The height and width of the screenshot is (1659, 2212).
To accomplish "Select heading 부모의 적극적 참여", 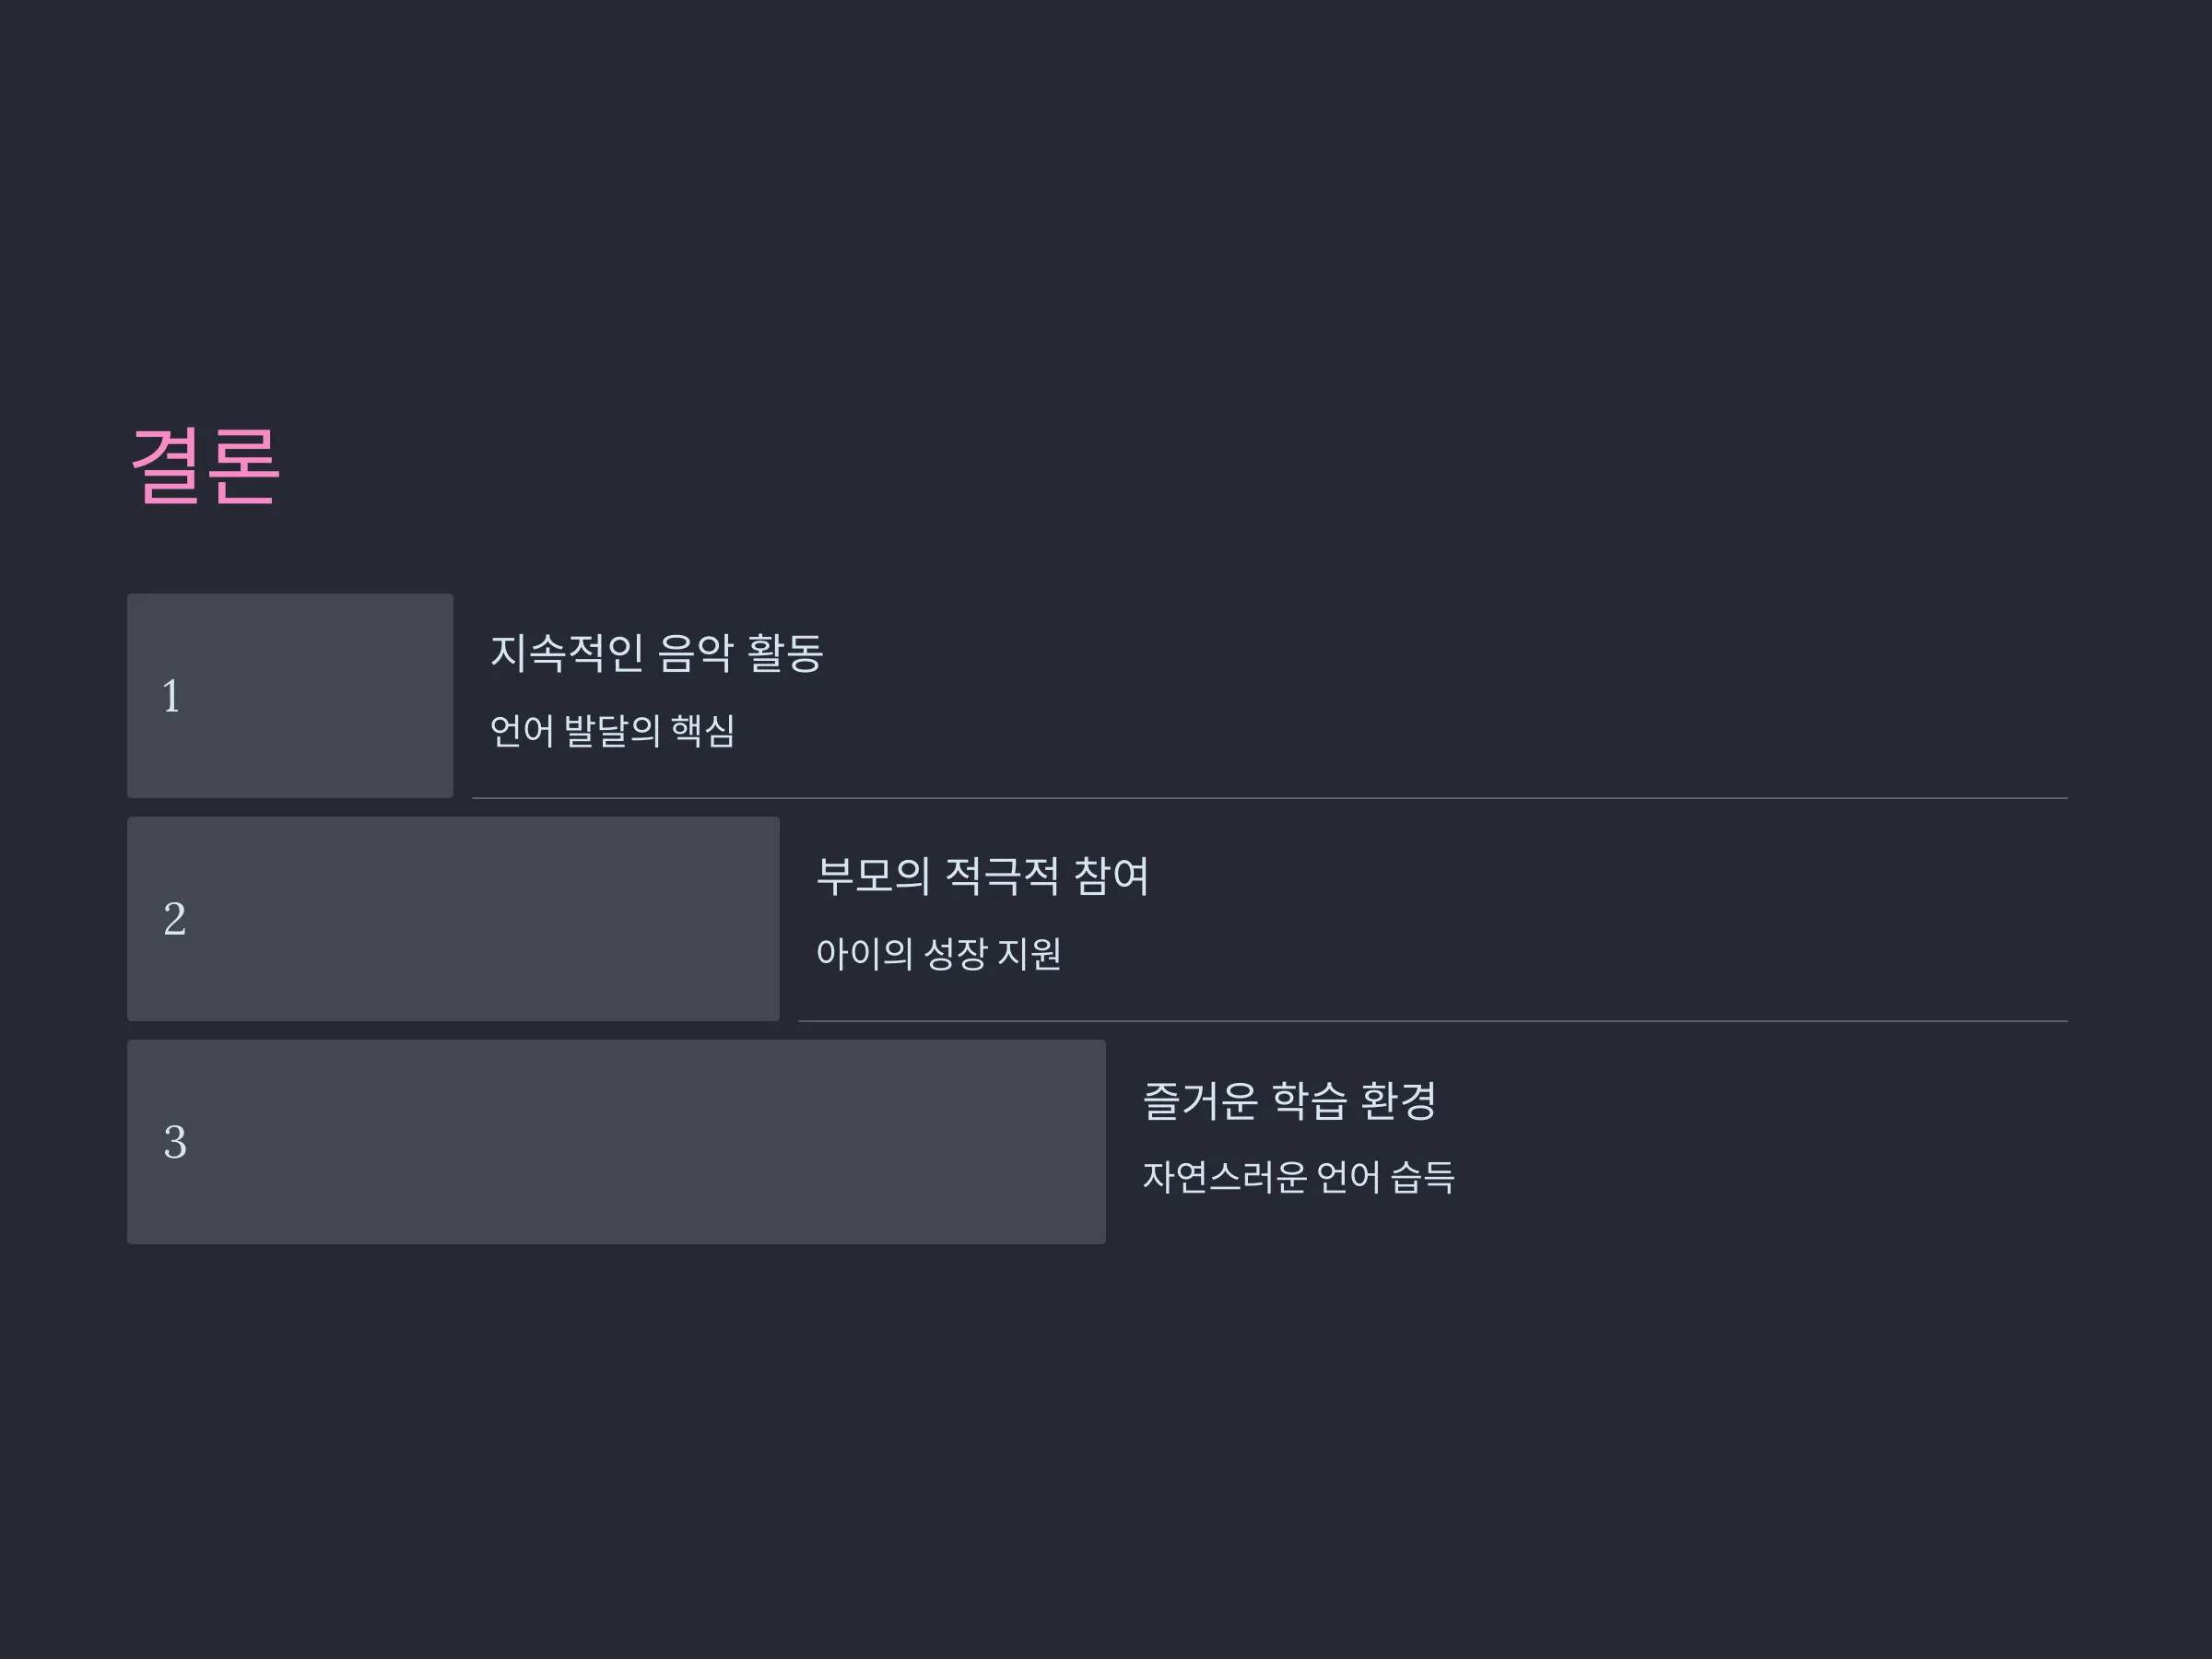I will point(982,876).
